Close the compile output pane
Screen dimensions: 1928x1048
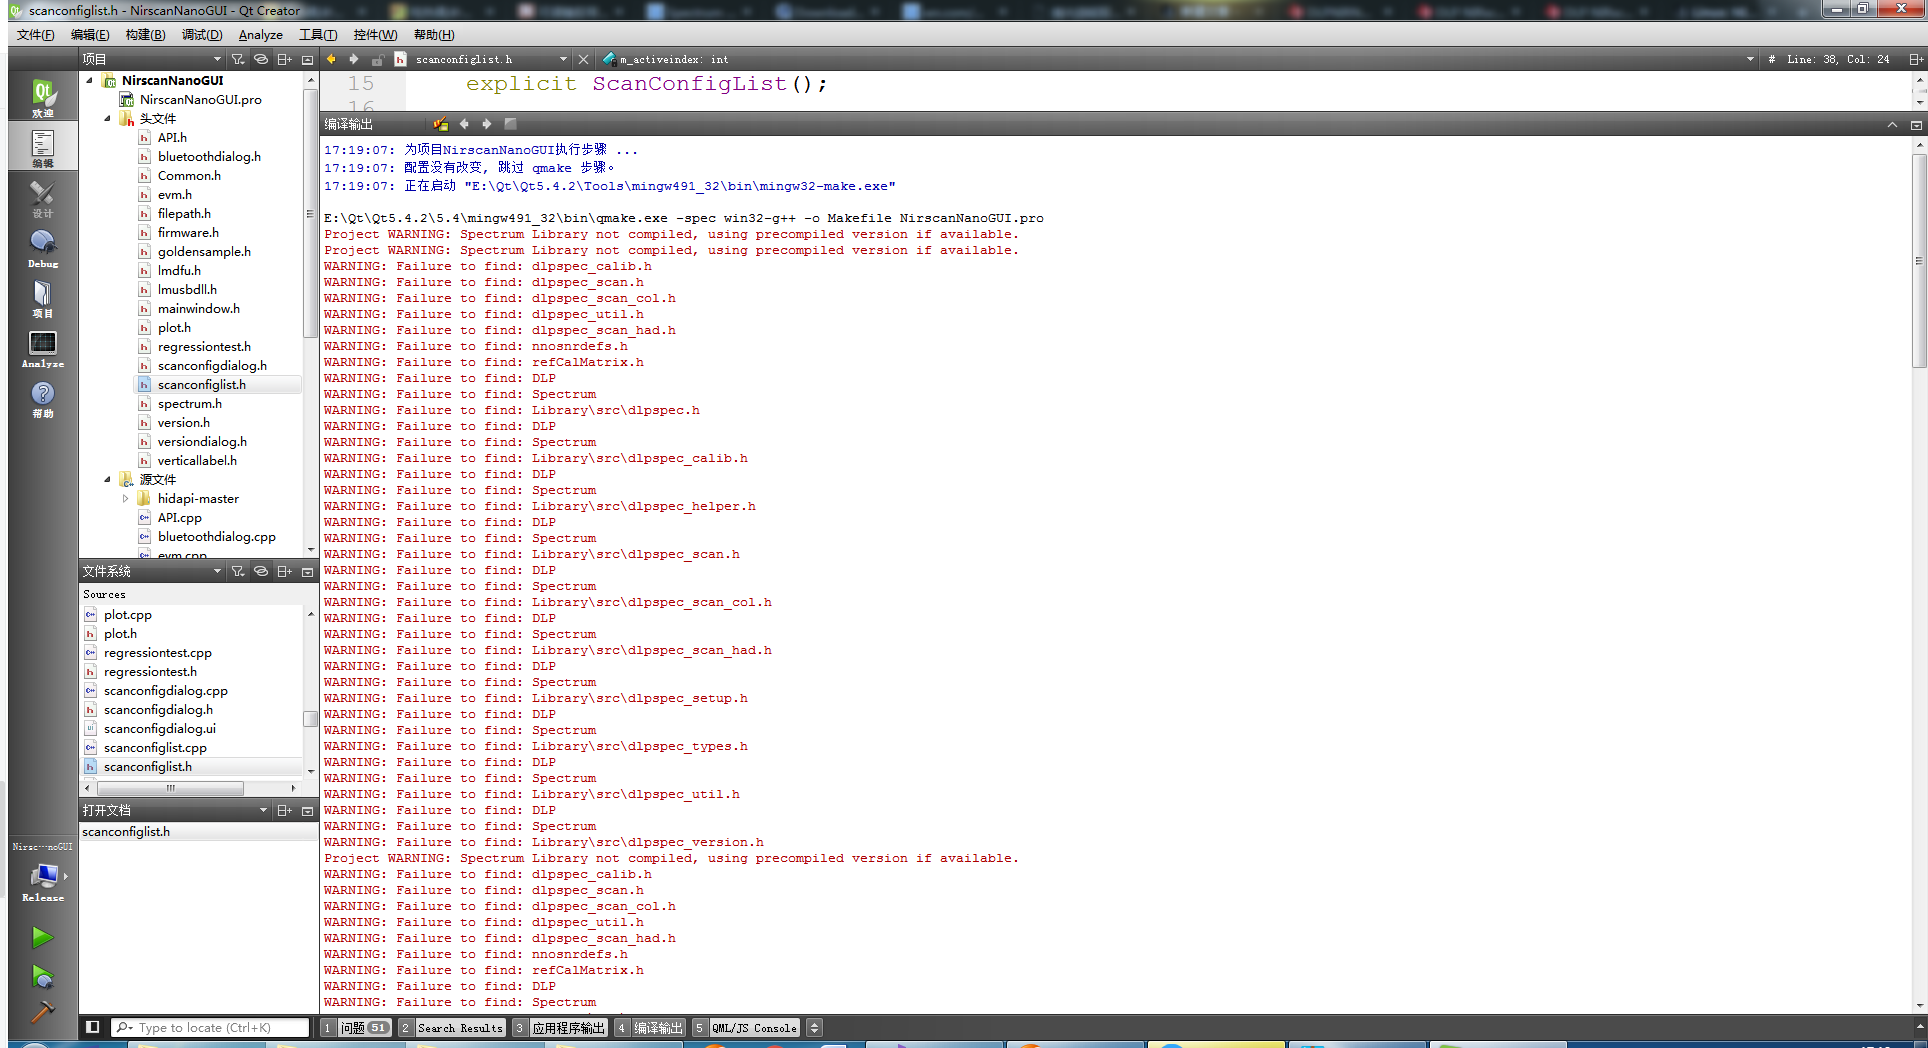[x=1916, y=125]
